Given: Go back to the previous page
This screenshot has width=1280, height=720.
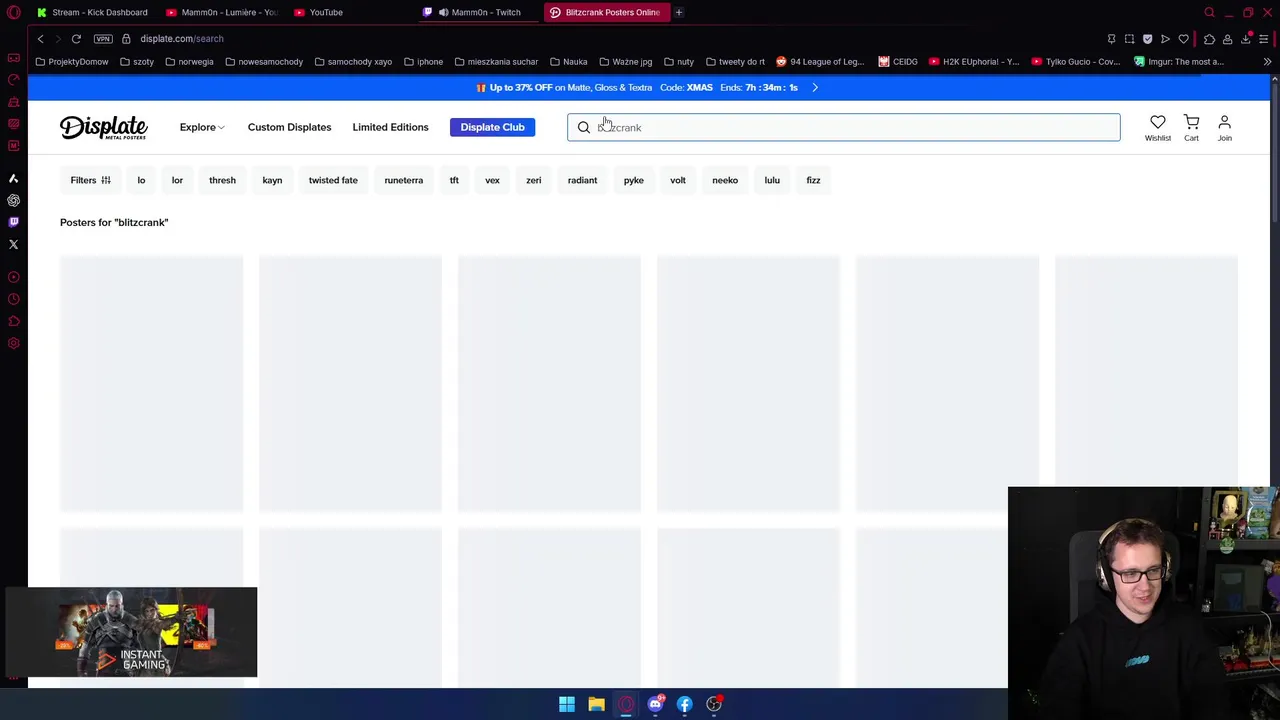Looking at the screenshot, I should (x=40, y=39).
